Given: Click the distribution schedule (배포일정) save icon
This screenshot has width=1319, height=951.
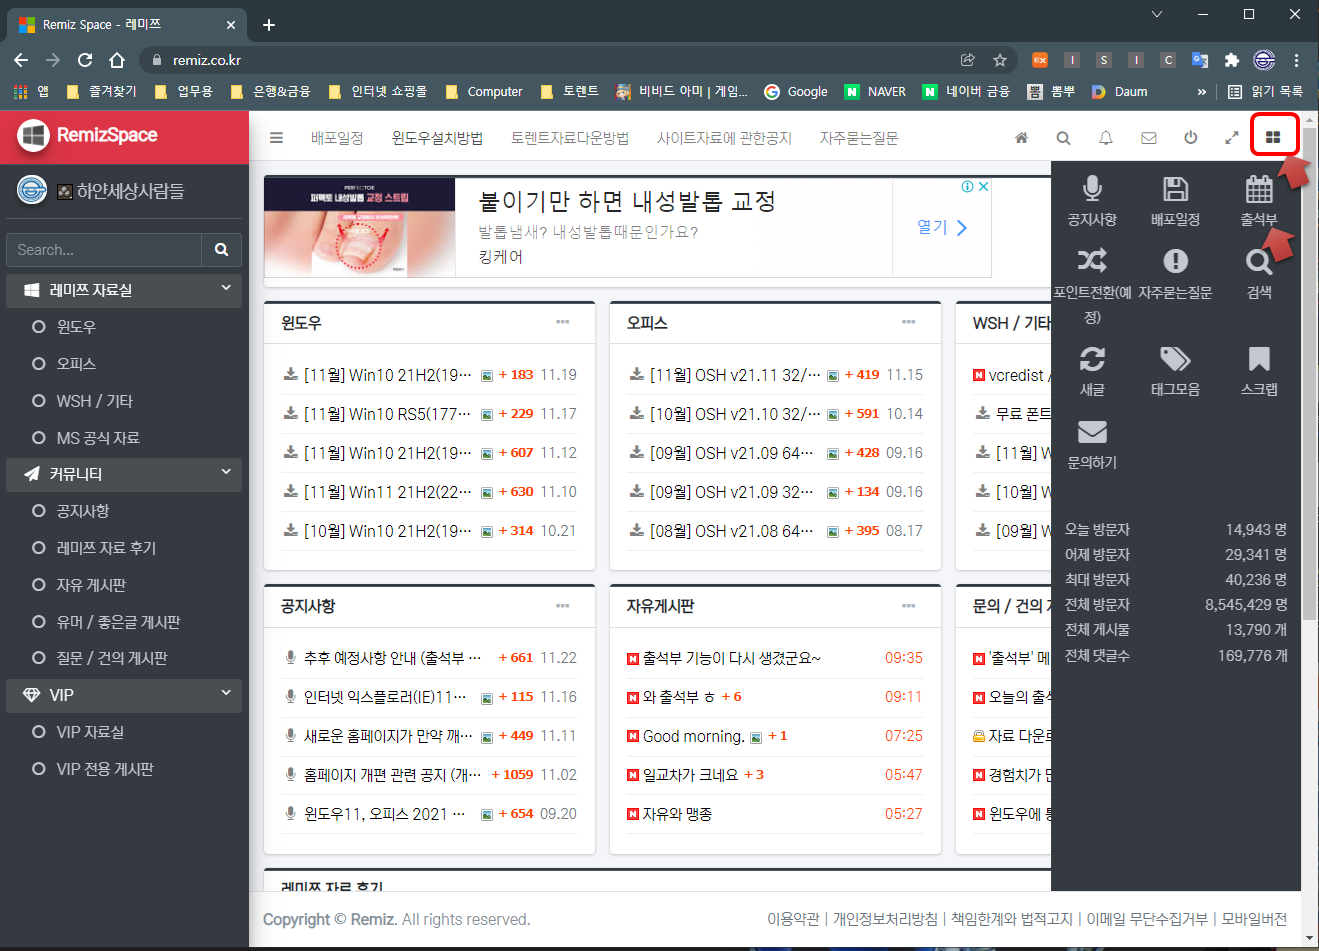Looking at the screenshot, I should 1175,189.
